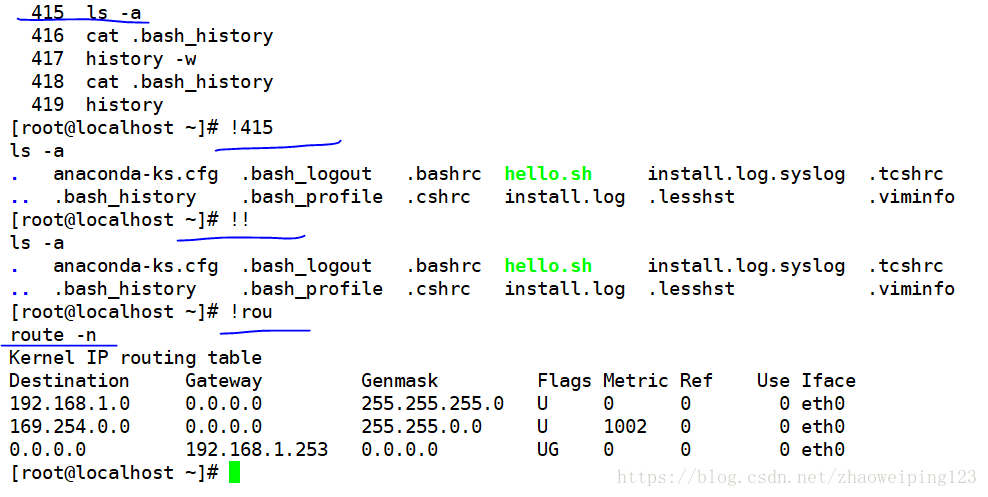Select genmask 255.255.0.0

[x=422, y=427]
